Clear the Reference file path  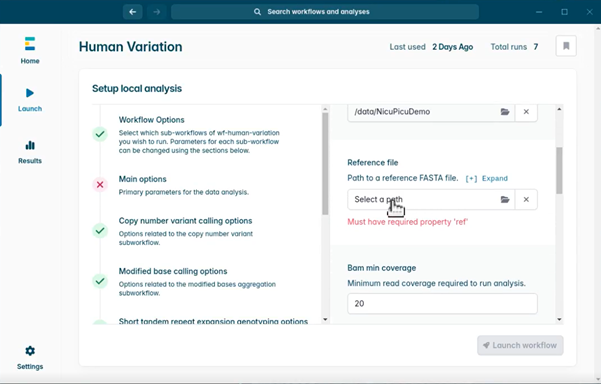(x=526, y=199)
